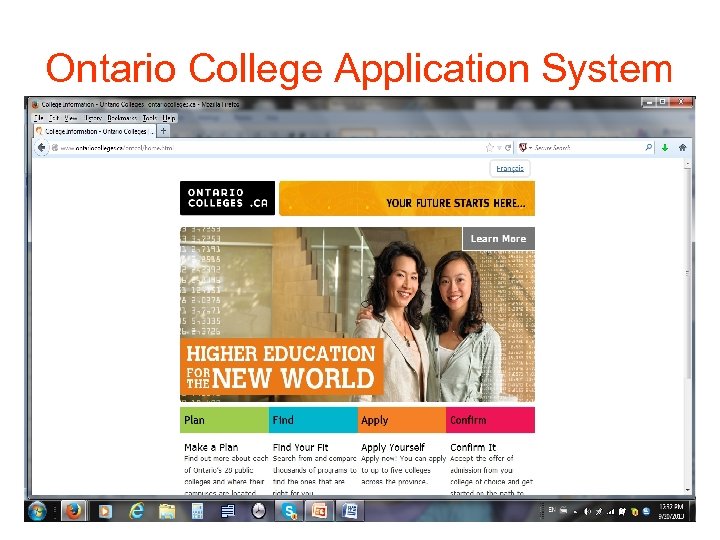Open the orange Apply section
The image size is (720, 540).
tap(402, 420)
